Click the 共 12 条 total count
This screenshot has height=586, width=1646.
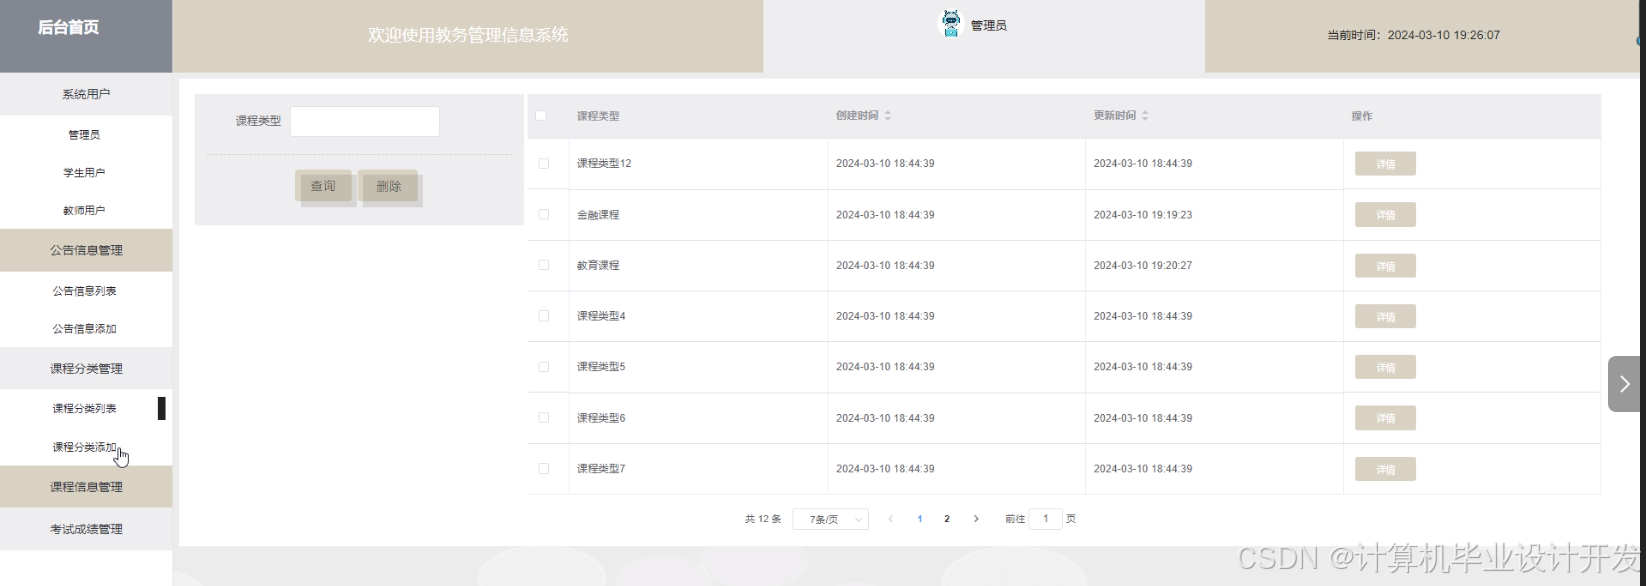[x=763, y=519]
